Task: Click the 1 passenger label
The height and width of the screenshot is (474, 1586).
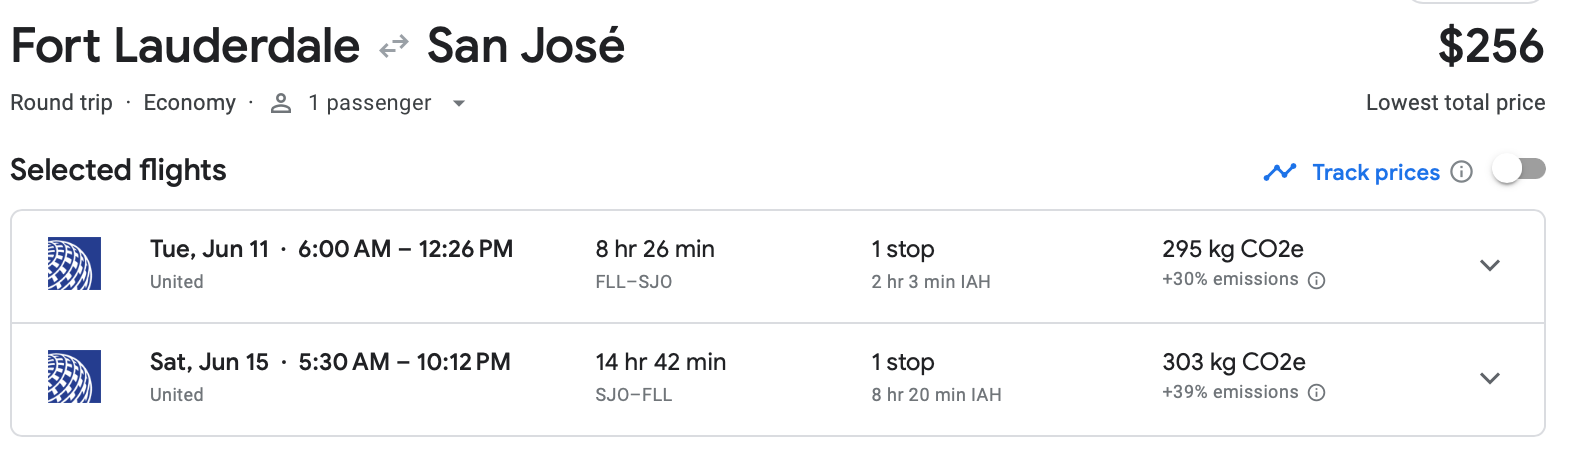Action: point(369,103)
